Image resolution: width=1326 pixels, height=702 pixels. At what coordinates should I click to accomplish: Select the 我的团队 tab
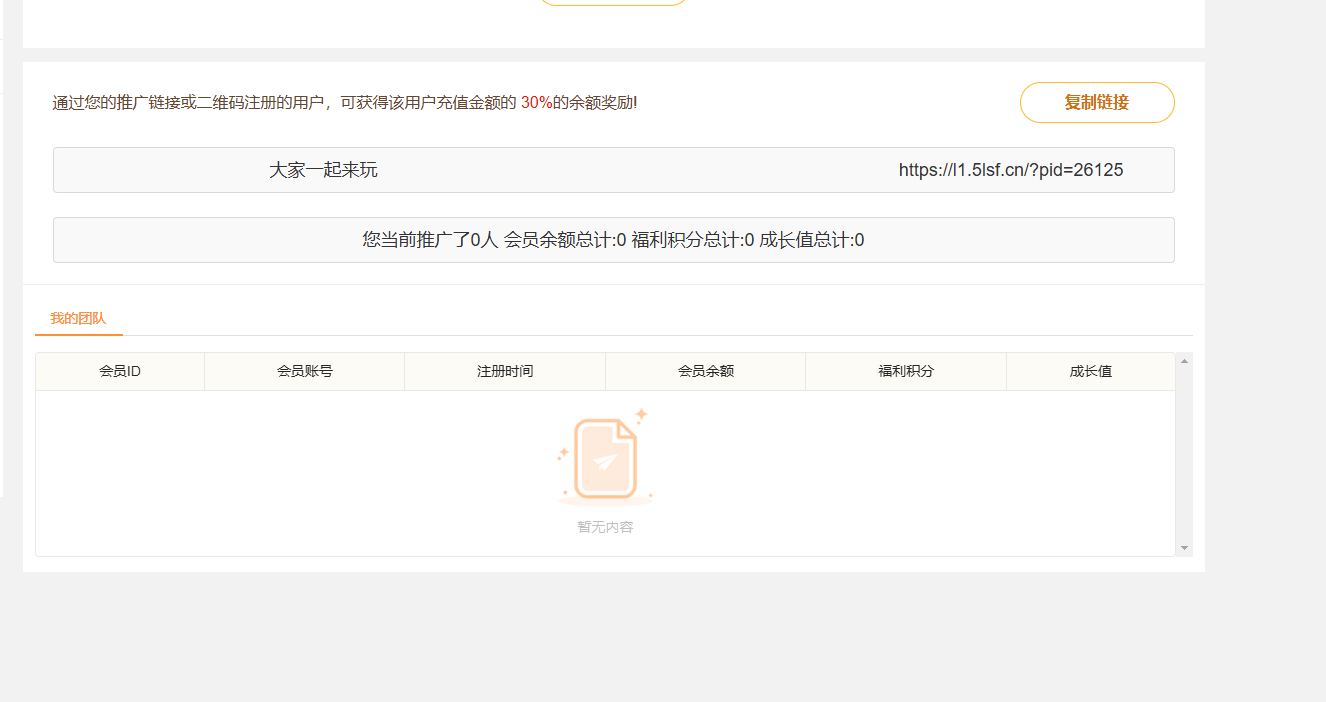tap(78, 318)
